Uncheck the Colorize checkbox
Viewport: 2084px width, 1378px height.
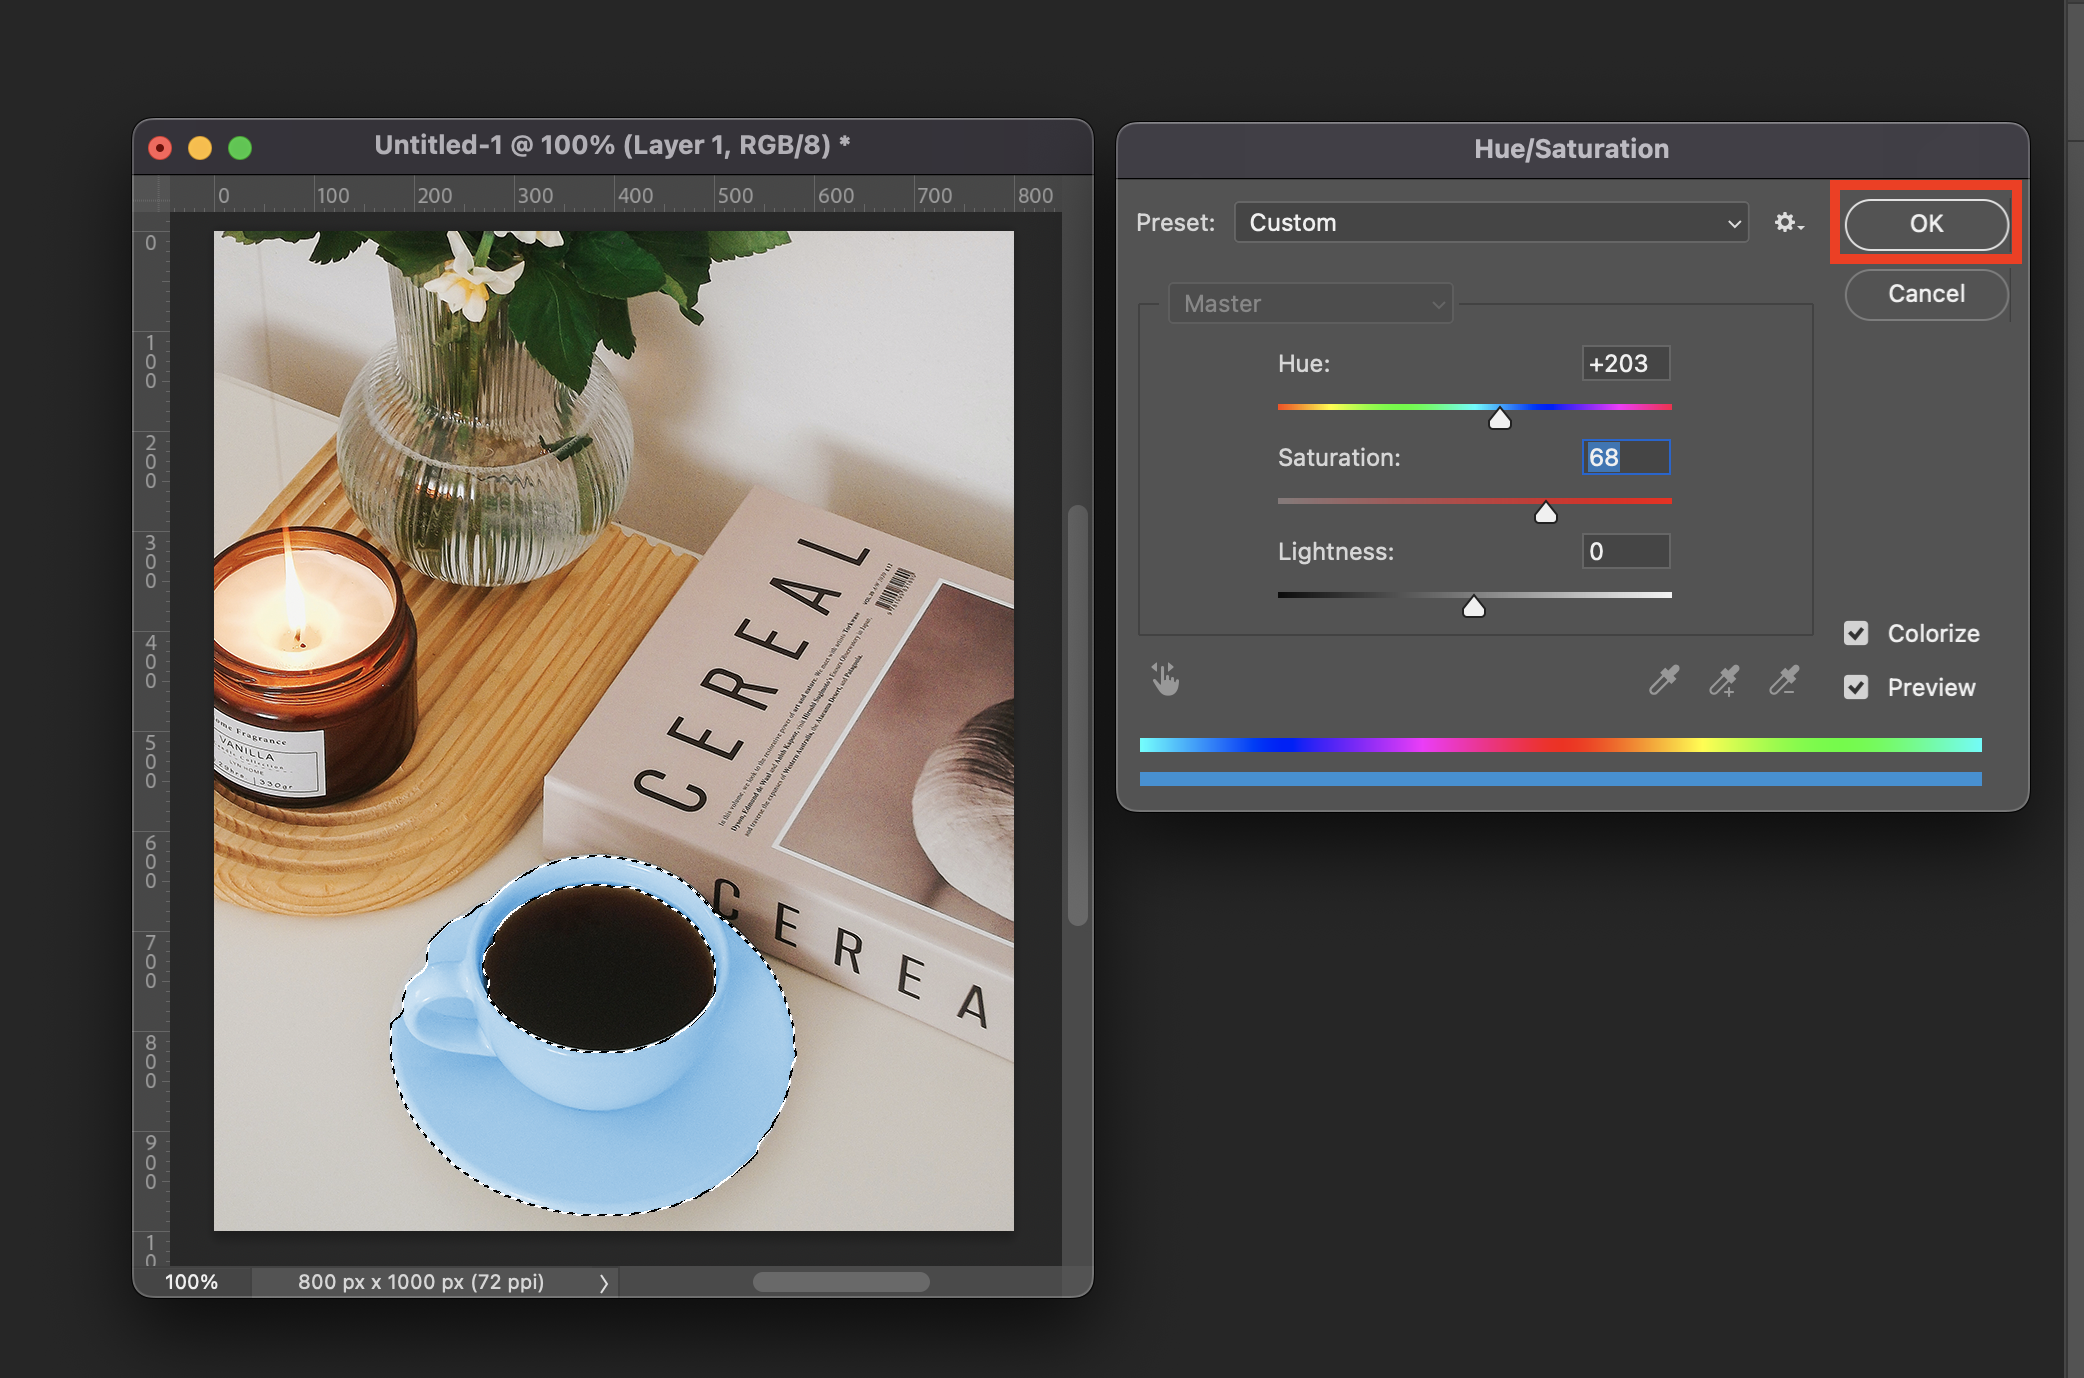[x=1856, y=633]
